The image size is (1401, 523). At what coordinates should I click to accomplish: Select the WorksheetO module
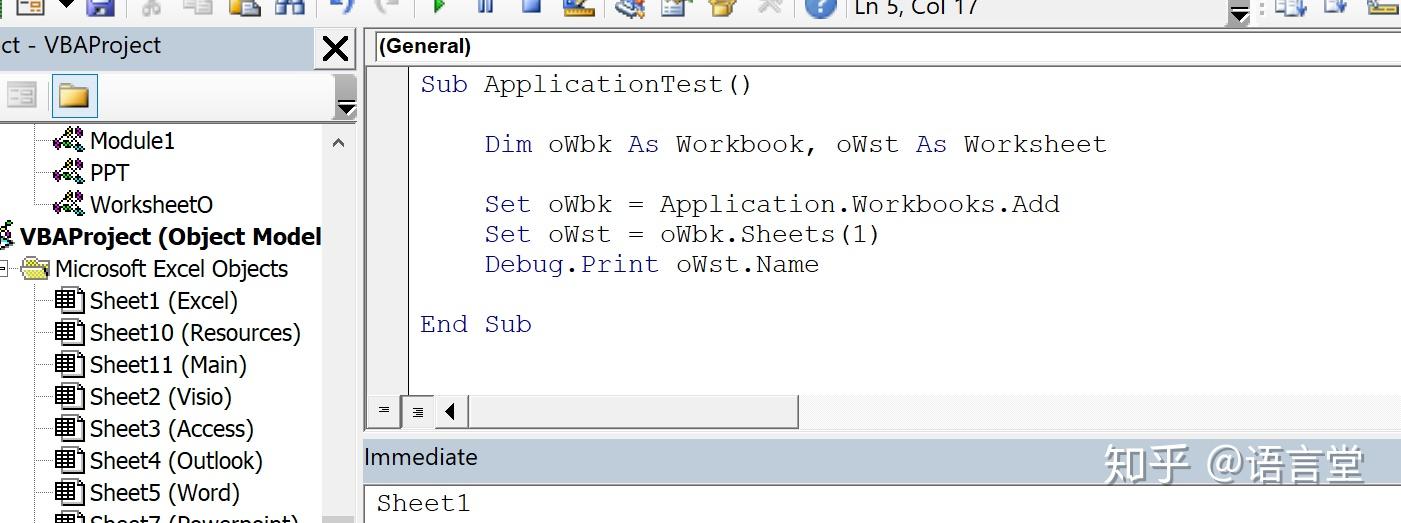(x=151, y=205)
